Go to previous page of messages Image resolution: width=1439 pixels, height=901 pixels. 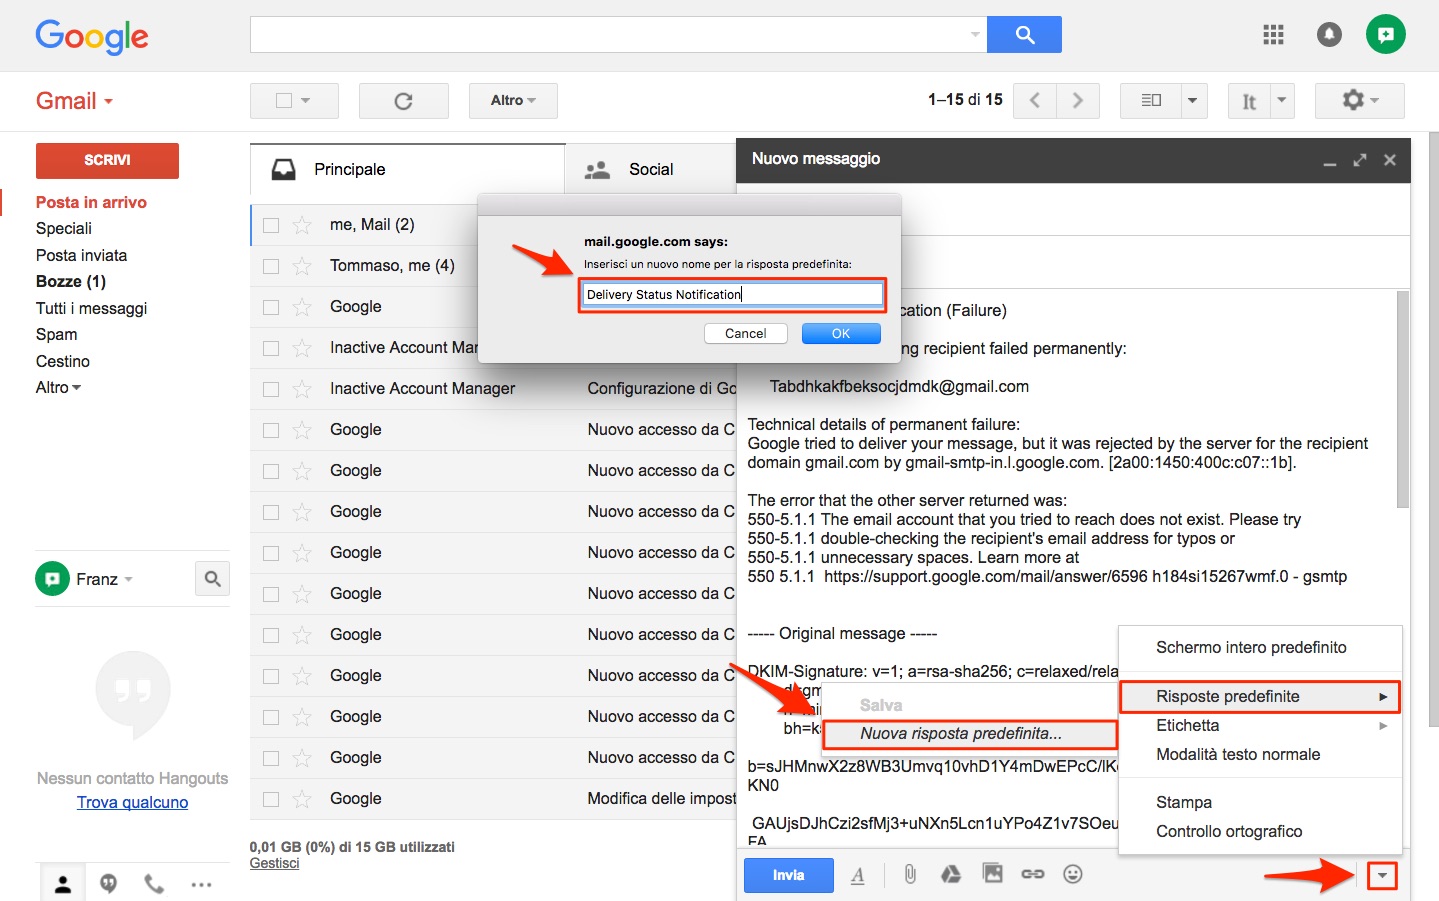click(1035, 101)
